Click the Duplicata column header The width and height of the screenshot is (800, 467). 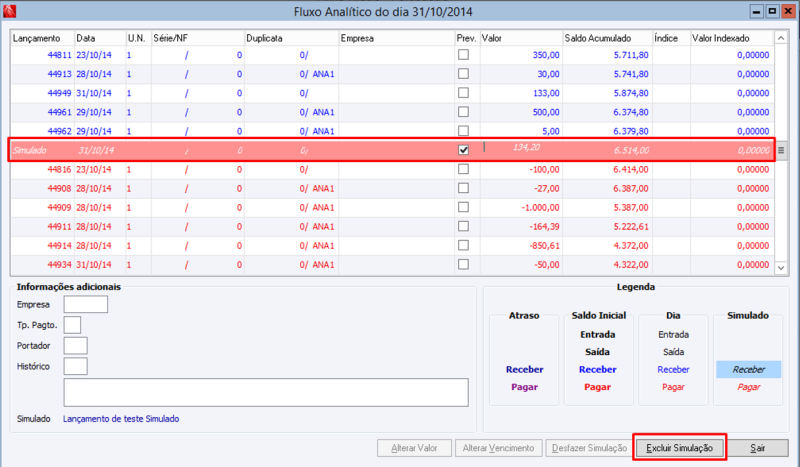[291, 38]
